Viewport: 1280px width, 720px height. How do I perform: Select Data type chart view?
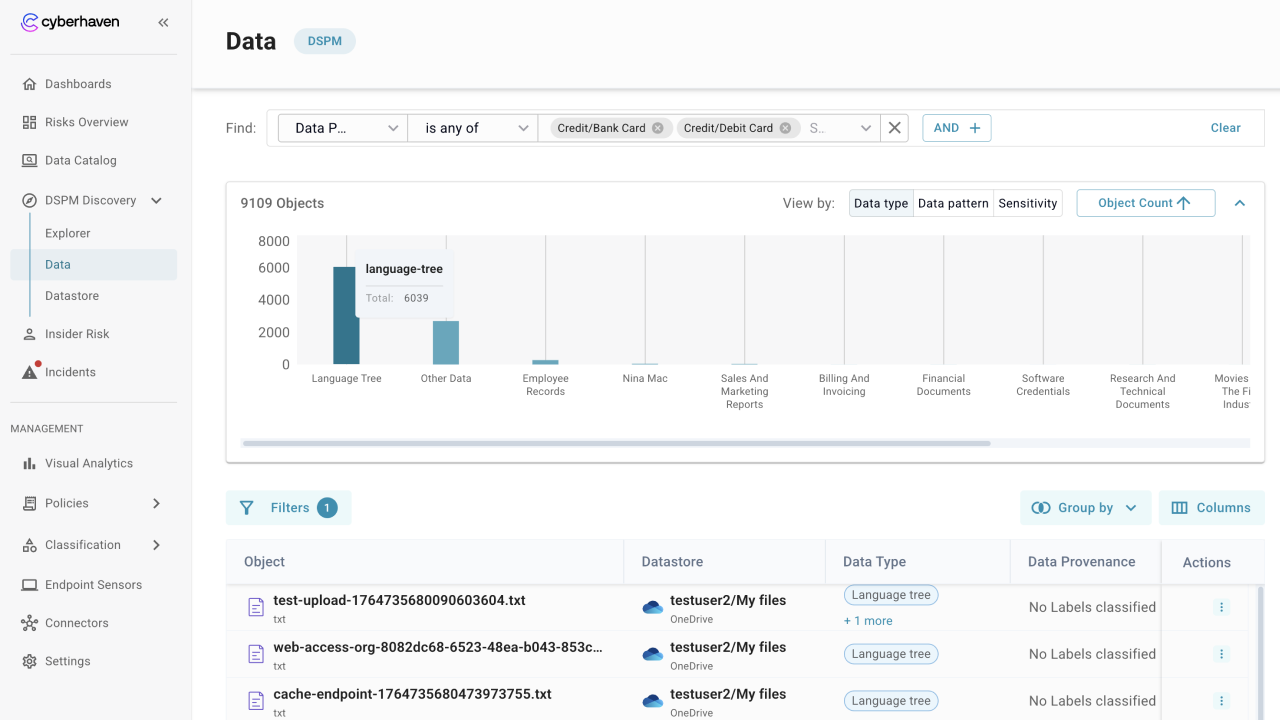point(881,203)
